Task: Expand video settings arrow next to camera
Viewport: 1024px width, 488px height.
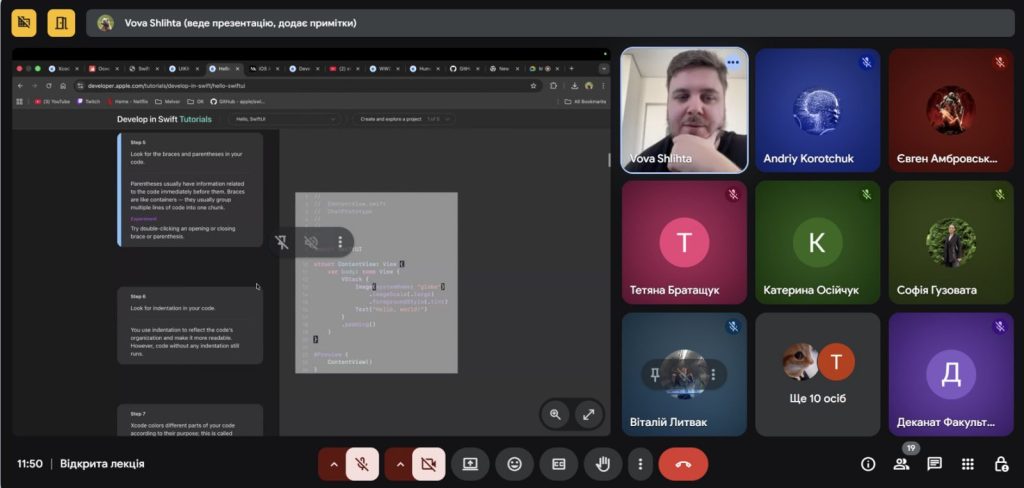Action: tap(398, 464)
